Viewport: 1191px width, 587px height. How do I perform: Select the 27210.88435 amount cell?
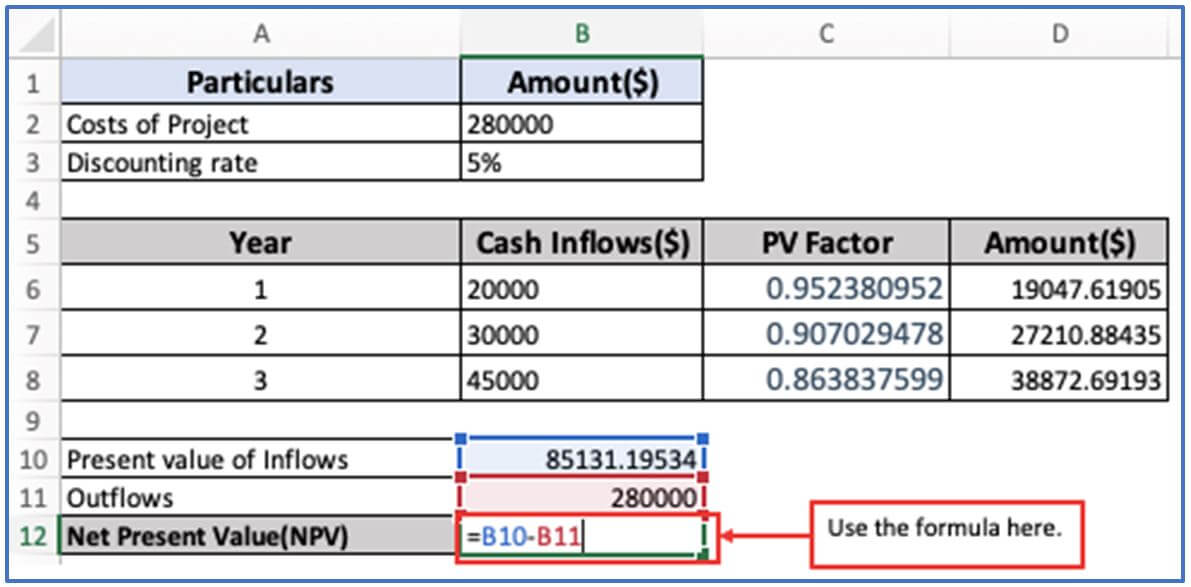(1060, 334)
